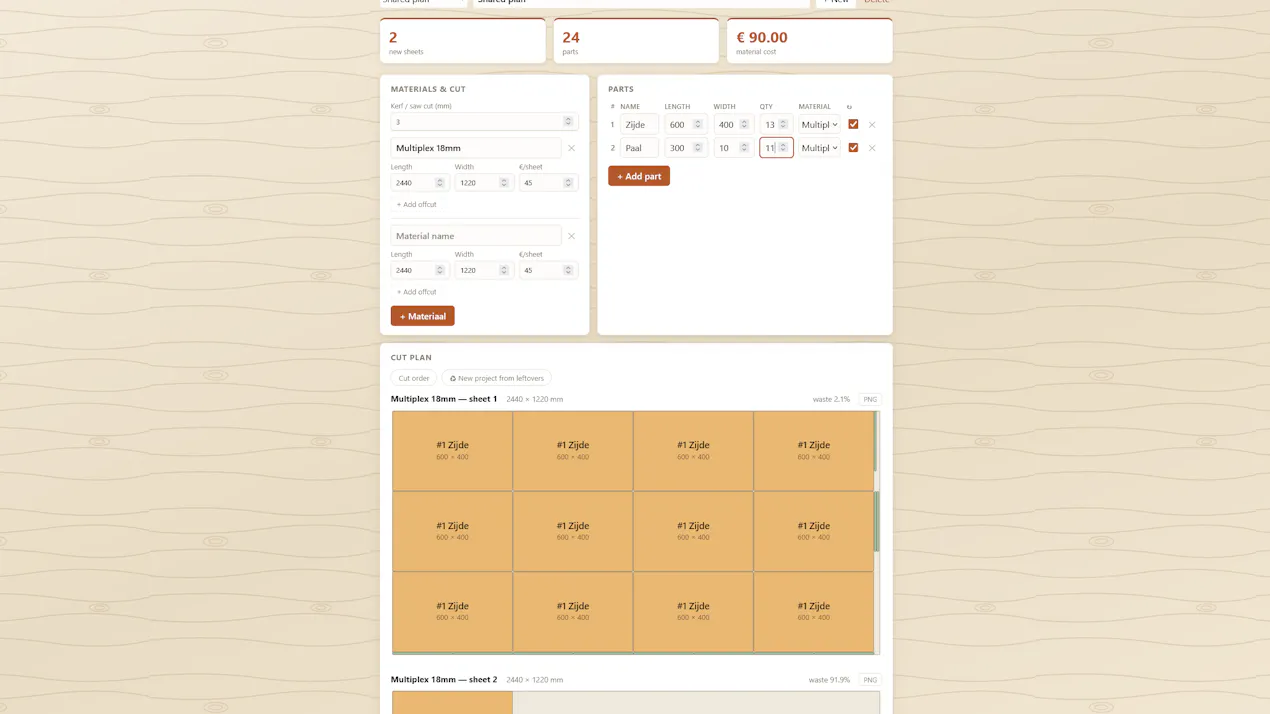Edit the Zijde part name field
This screenshot has width=1270, height=714.
[639, 125]
